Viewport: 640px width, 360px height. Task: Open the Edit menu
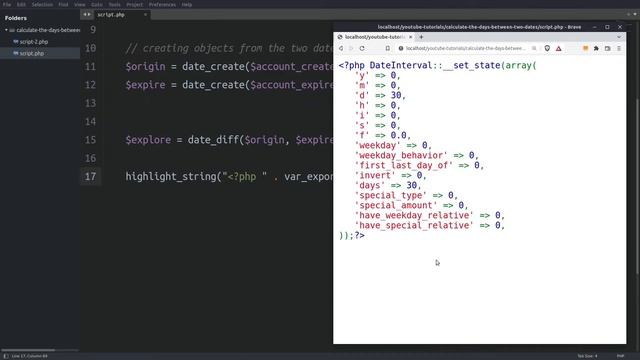[21, 4]
